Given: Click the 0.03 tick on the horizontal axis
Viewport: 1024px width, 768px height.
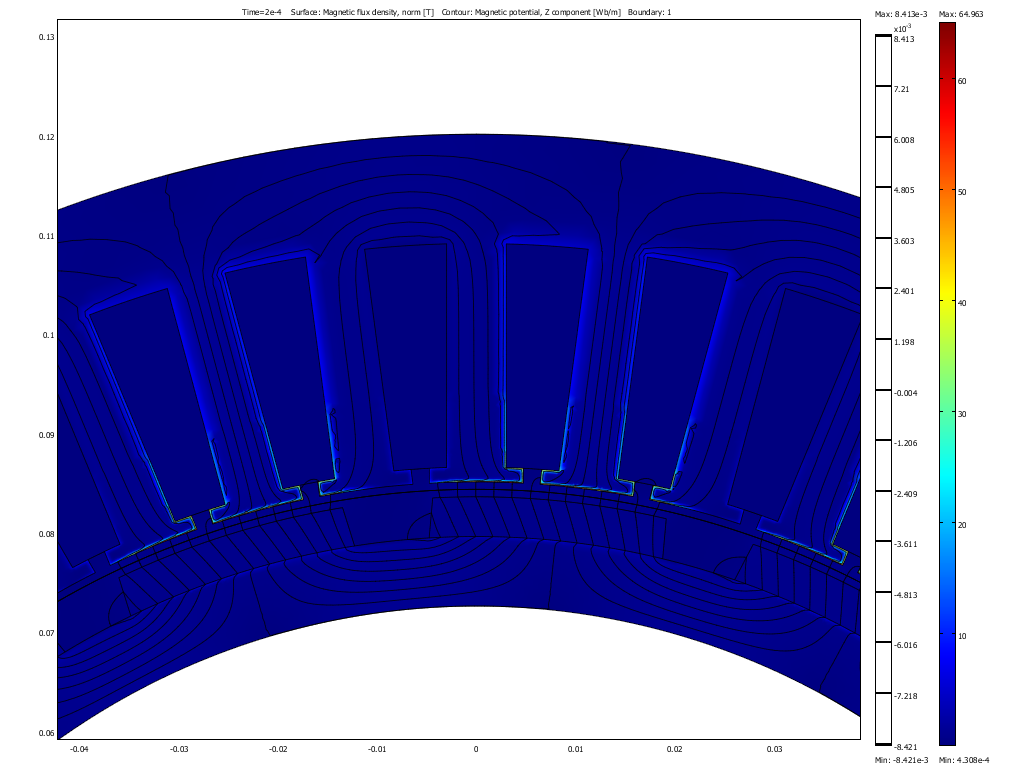Looking at the screenshot, I should (774, 748).
